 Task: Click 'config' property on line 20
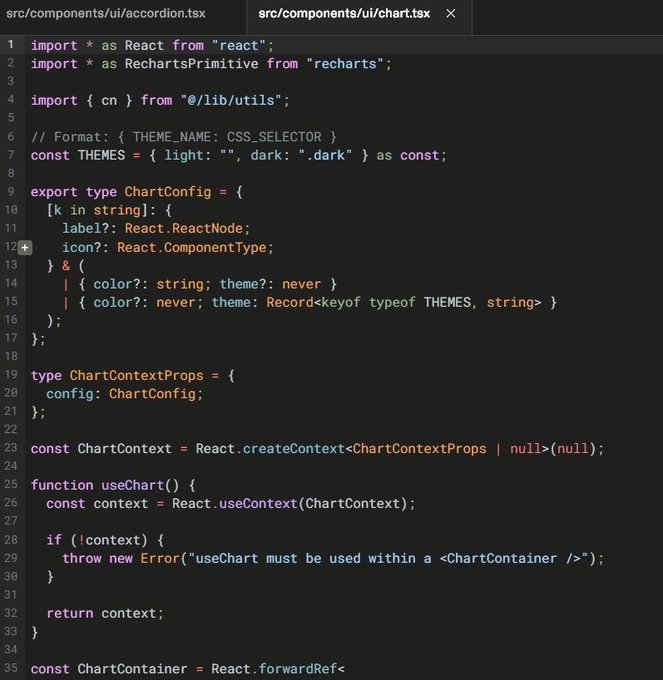tap(70, 394)
